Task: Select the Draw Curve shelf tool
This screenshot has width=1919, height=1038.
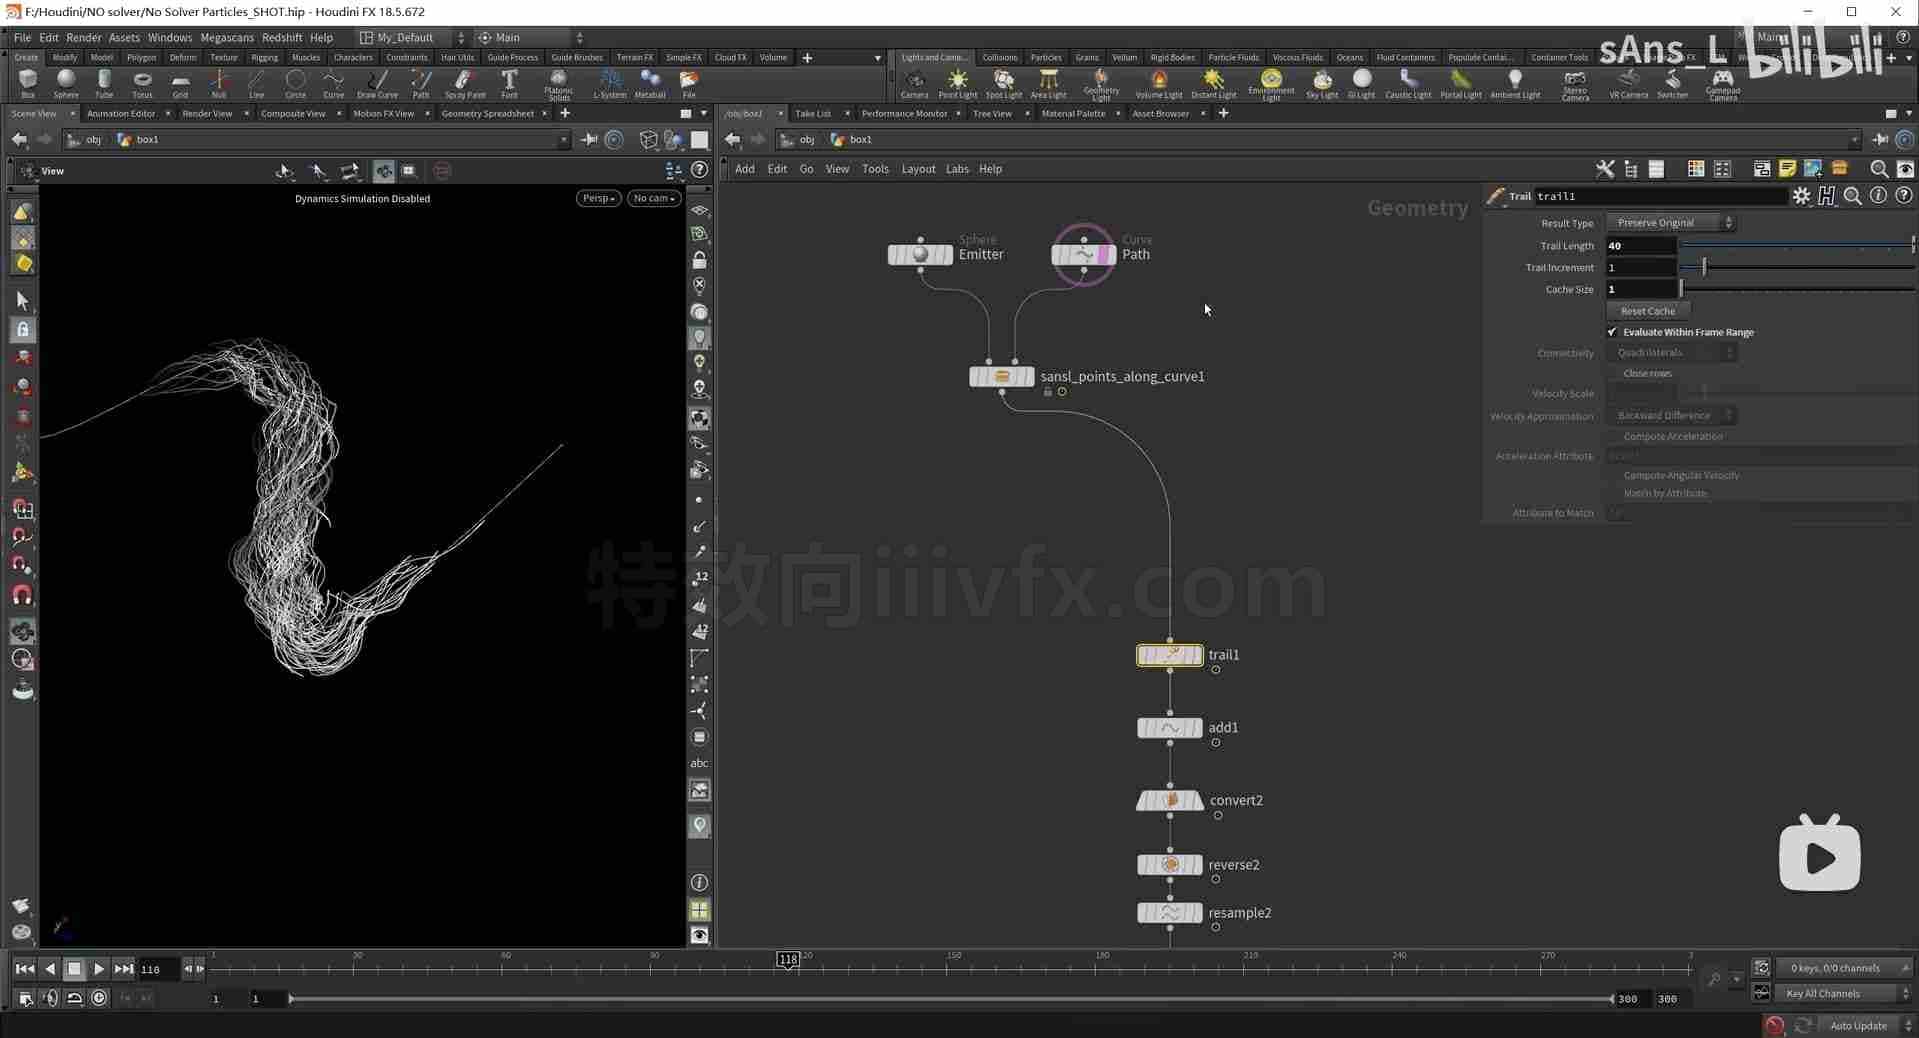Action: (x=377, y=83)
